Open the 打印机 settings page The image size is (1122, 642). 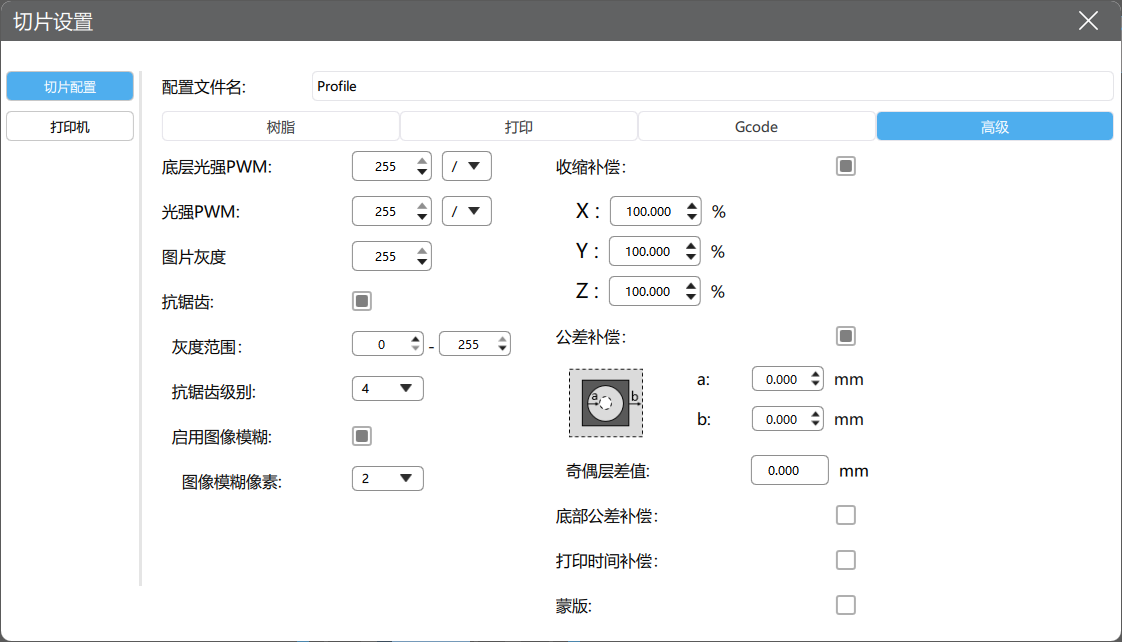pos(70,127)
